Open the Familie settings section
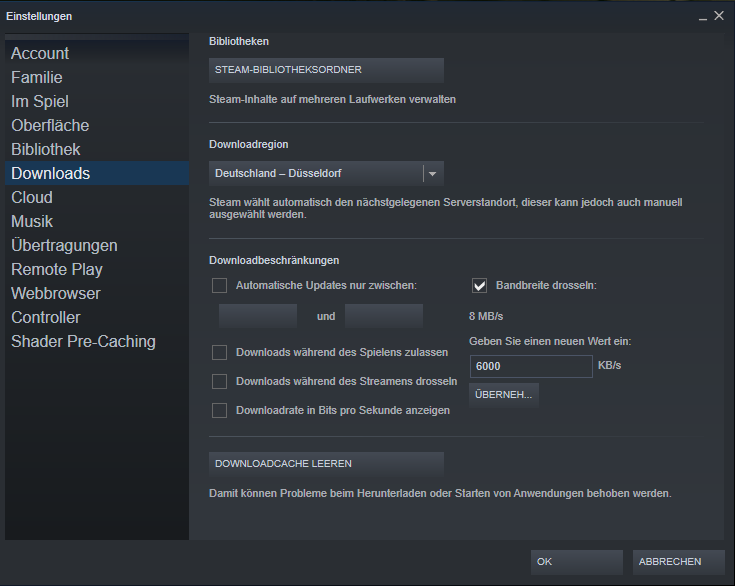735x586 pixels. pyautogui.click(x=97, y=77)
